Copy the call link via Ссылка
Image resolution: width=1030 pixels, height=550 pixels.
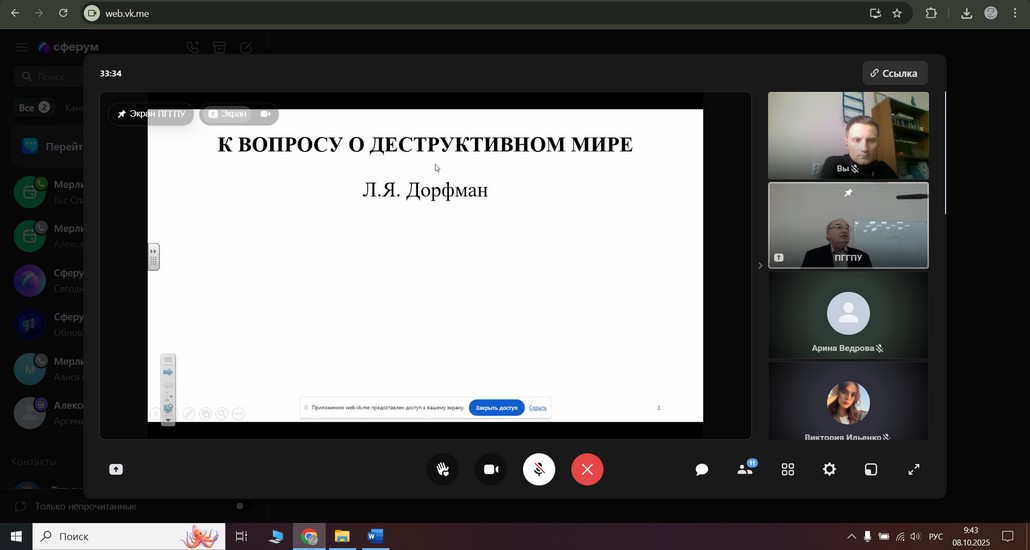pos(894,73)
